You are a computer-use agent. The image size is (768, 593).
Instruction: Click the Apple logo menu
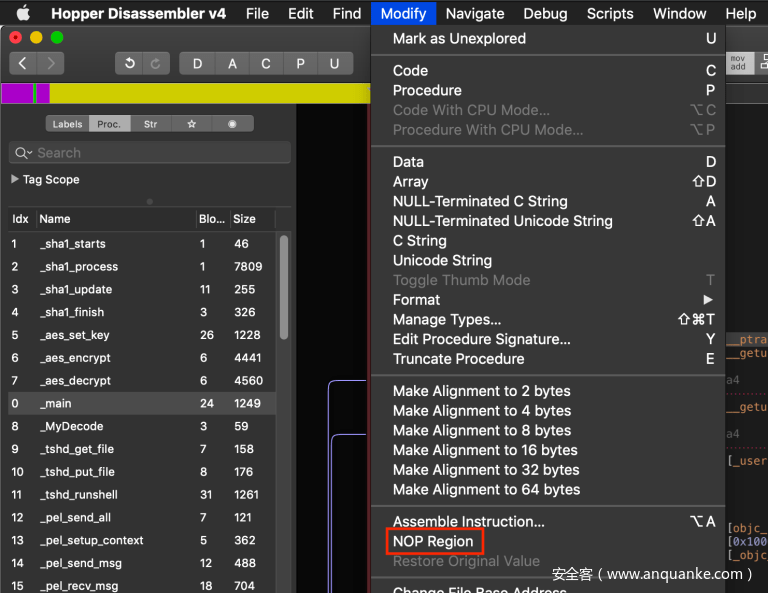click(x=22, y=13)
